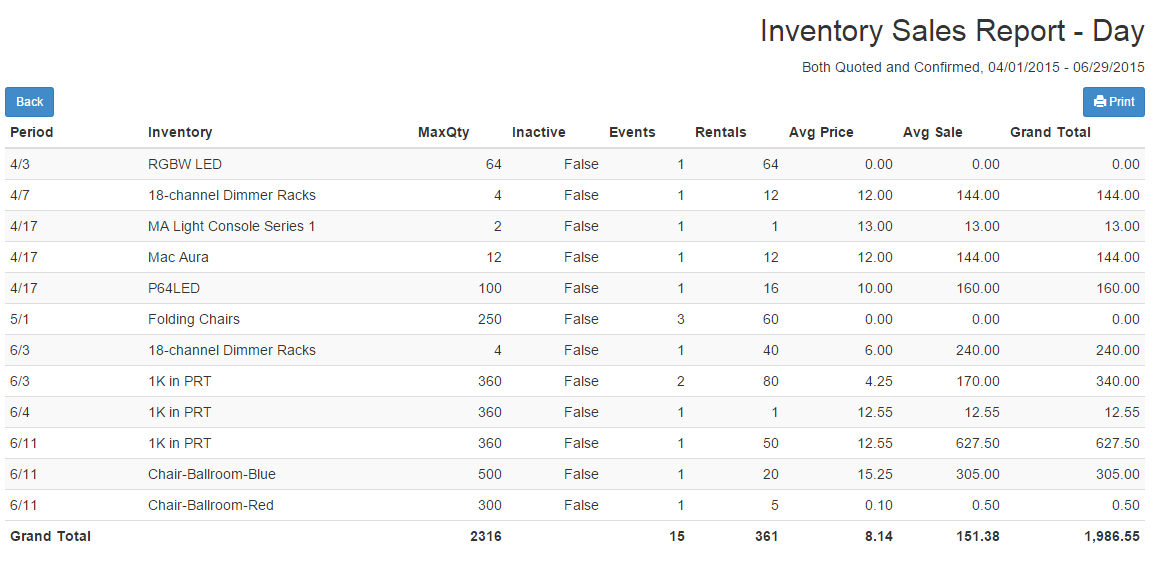Click the 1,986.55 grand total value
Image resolution: width=1153 pixels, height=564 pixels.
point(1112,537)
